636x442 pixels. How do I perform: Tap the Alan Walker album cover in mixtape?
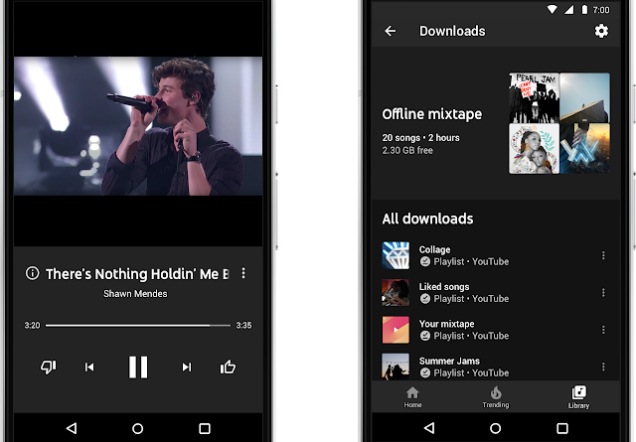(x=584, y=149)
